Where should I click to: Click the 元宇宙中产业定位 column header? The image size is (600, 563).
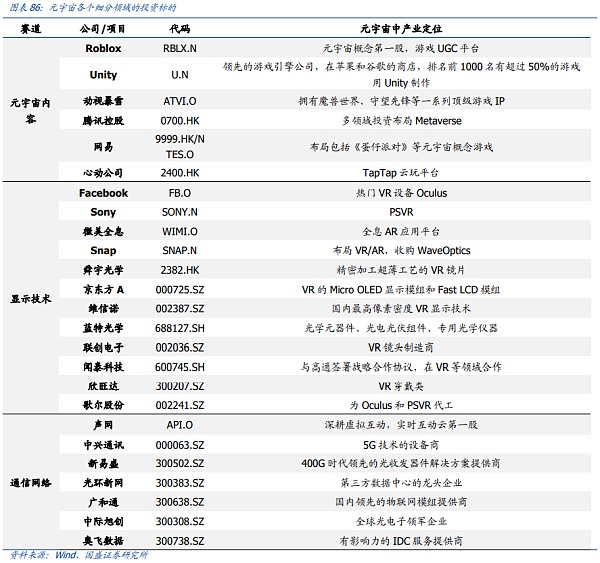coord(401,29)
